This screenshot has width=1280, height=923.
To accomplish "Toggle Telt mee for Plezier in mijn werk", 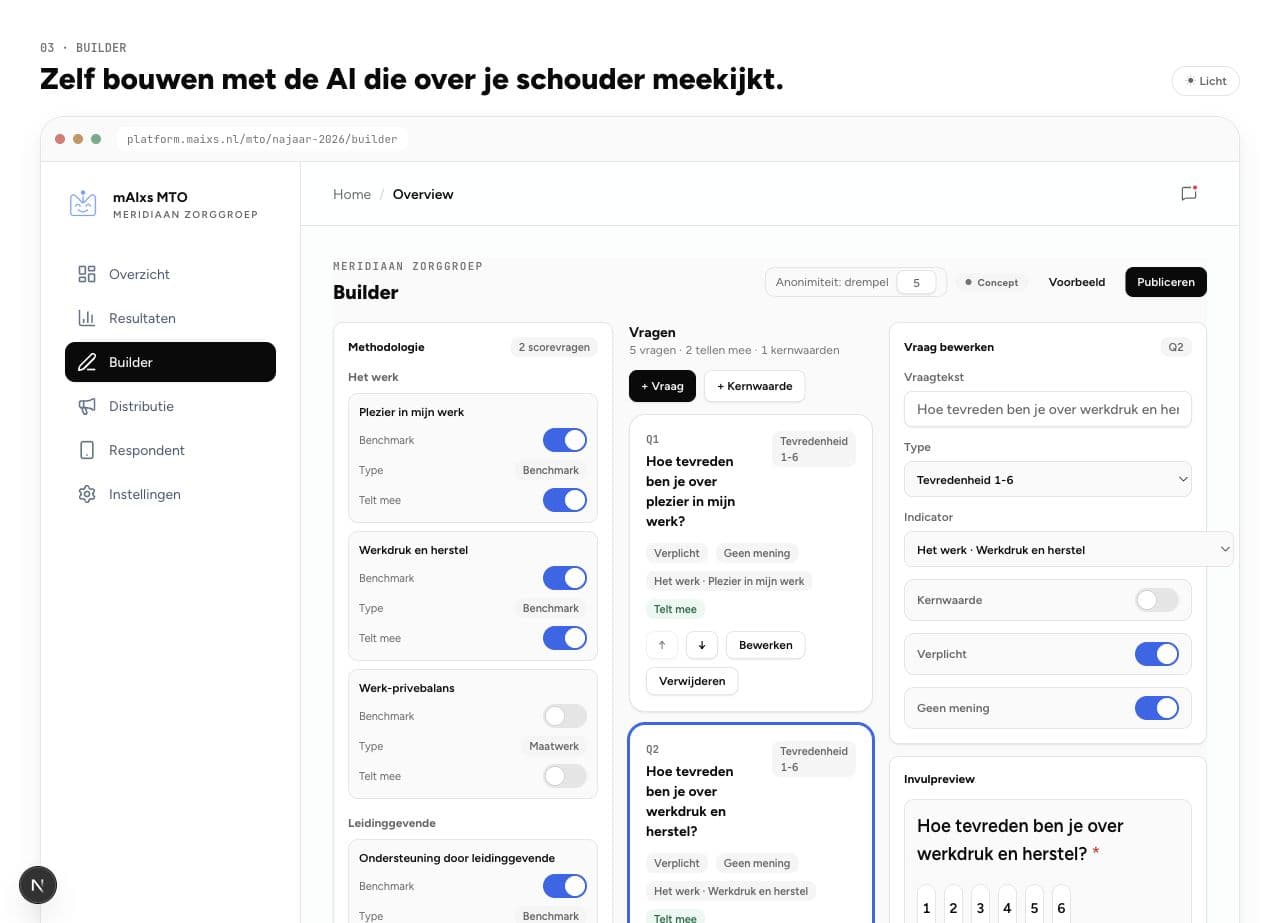I will click(565, 500).
